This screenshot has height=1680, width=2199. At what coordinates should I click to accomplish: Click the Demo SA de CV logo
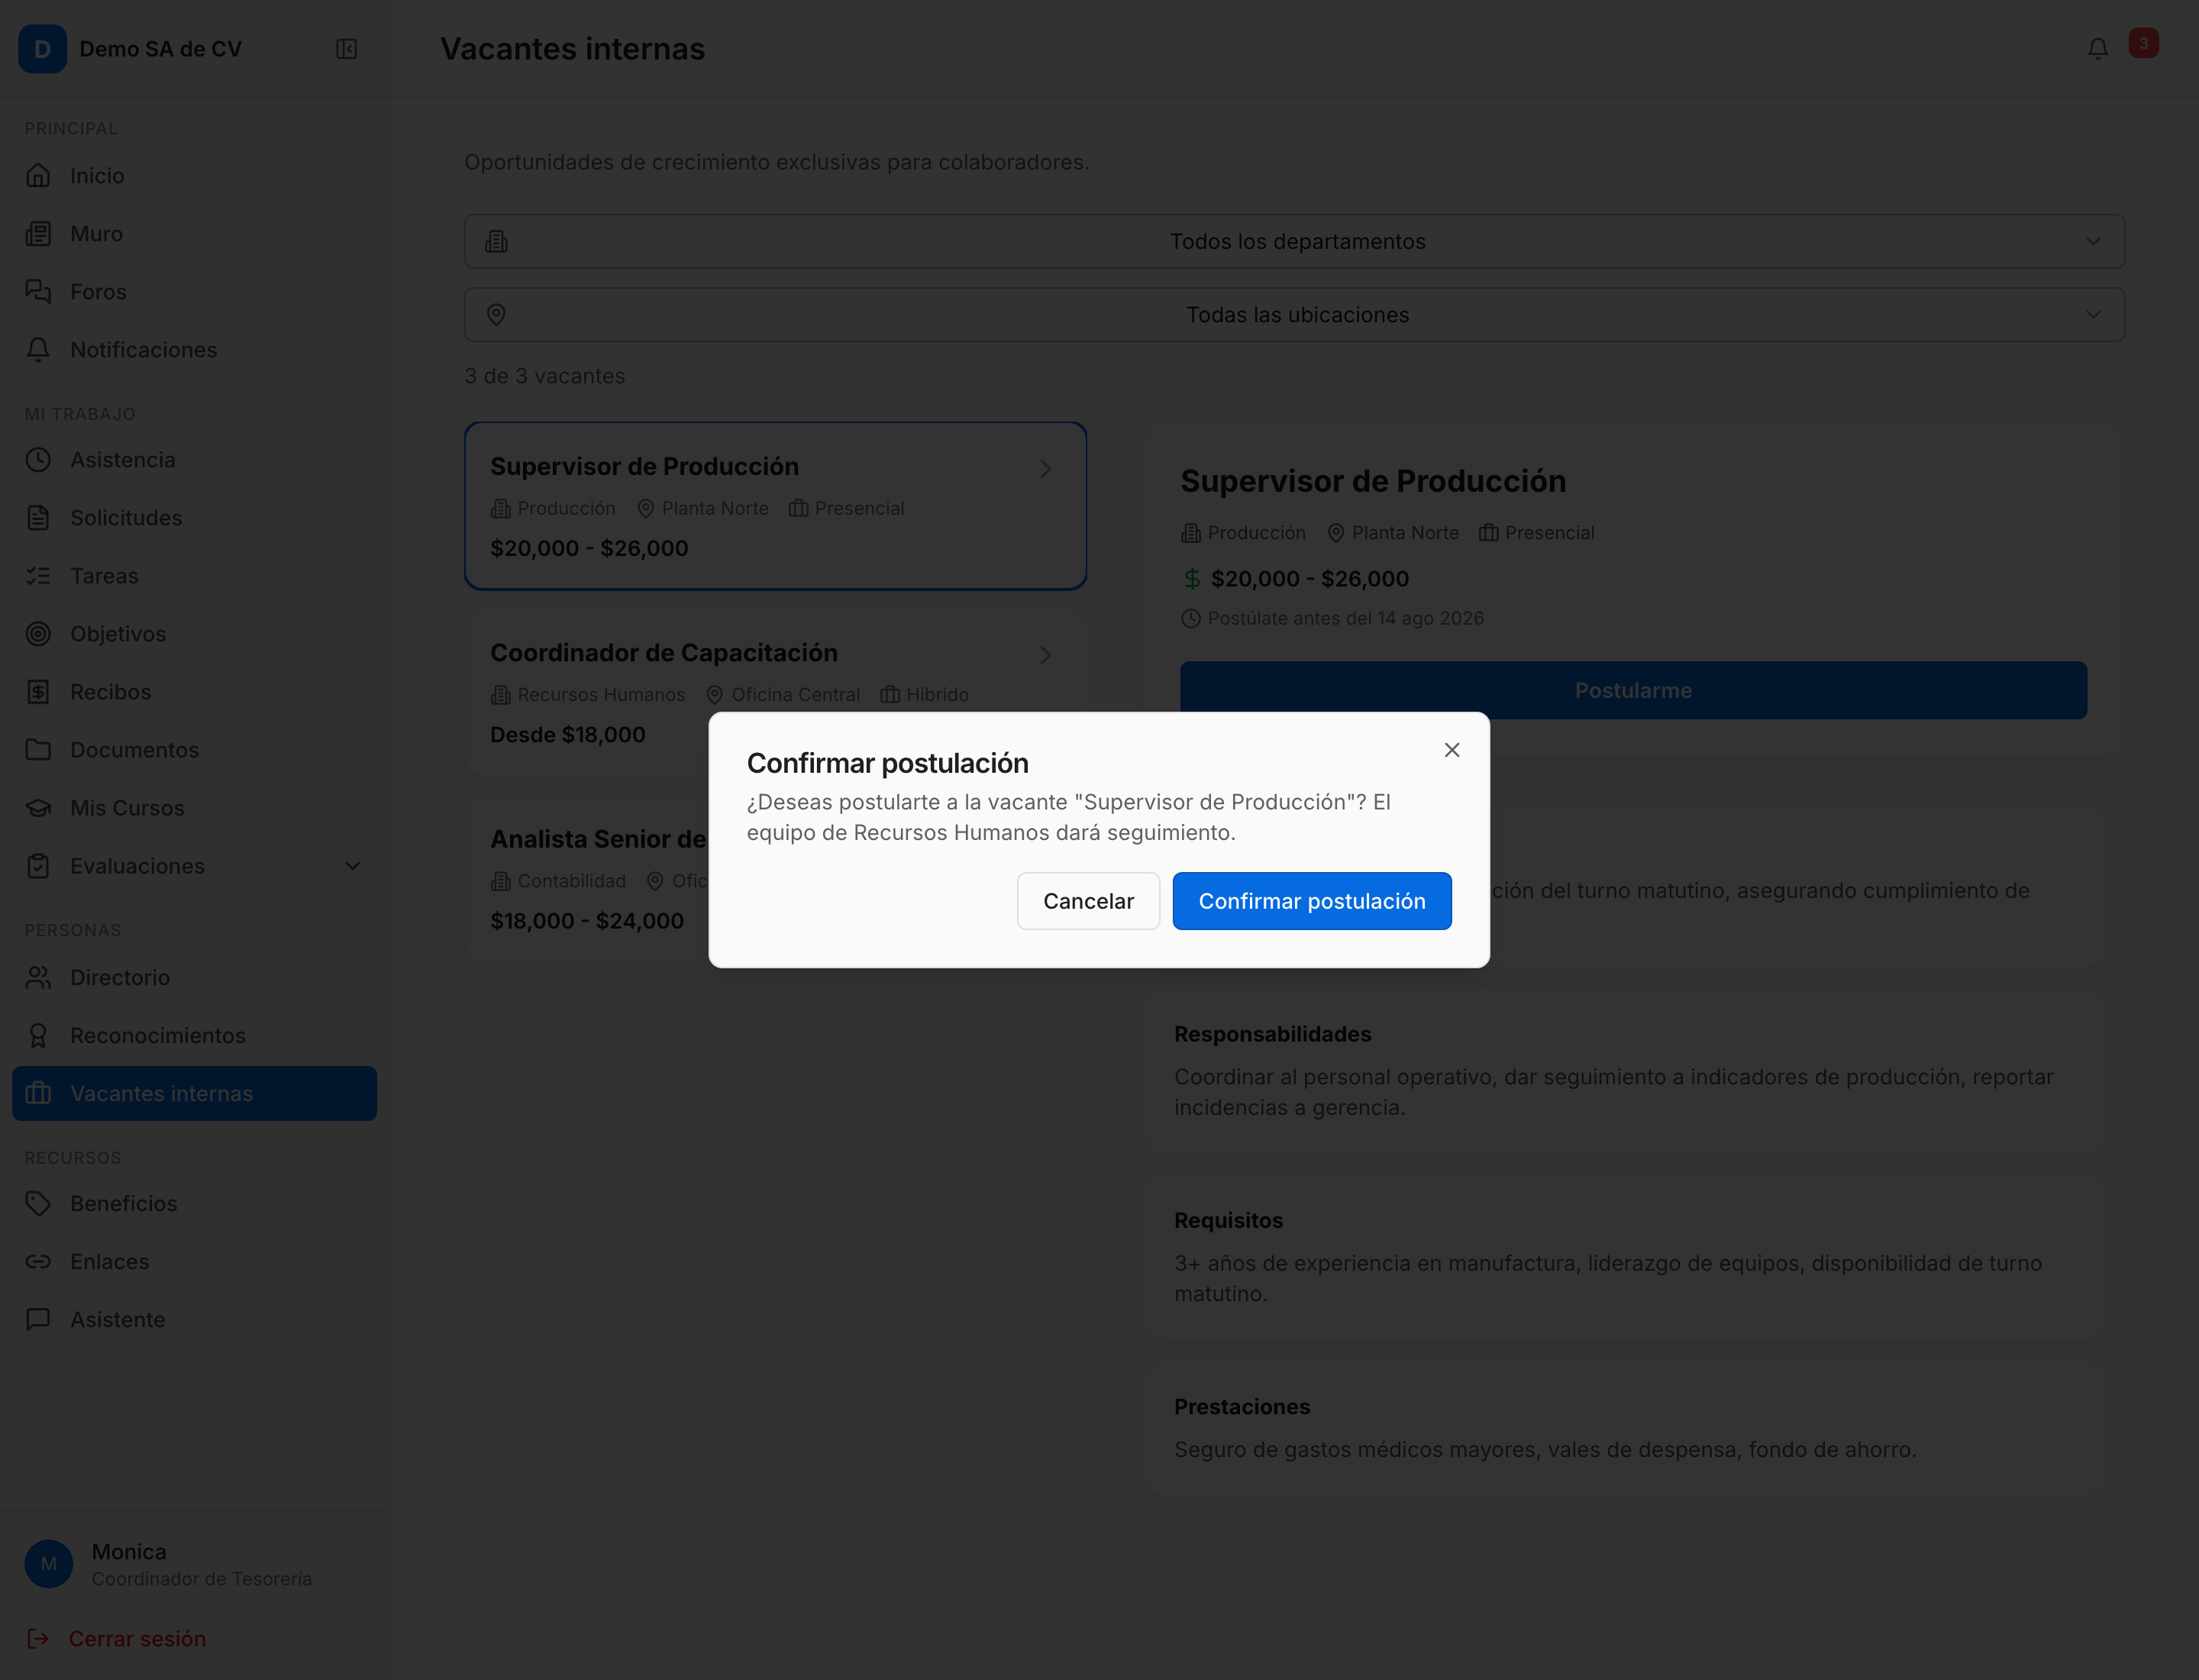coord(43,49)
